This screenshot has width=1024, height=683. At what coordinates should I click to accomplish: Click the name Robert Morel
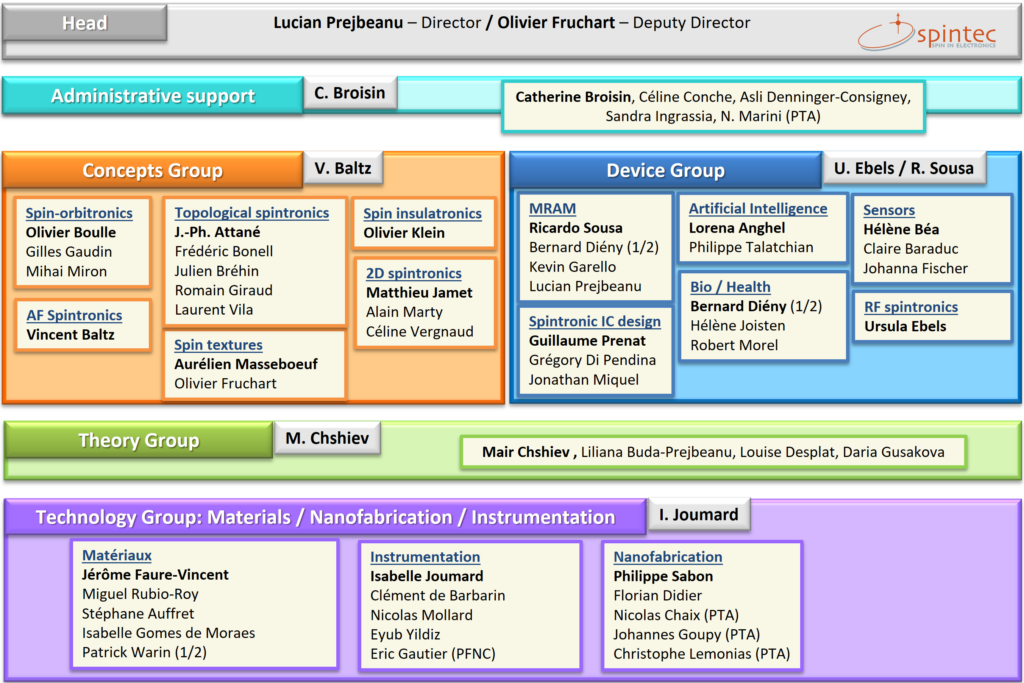pyautogui.click(x=733, y=345)
